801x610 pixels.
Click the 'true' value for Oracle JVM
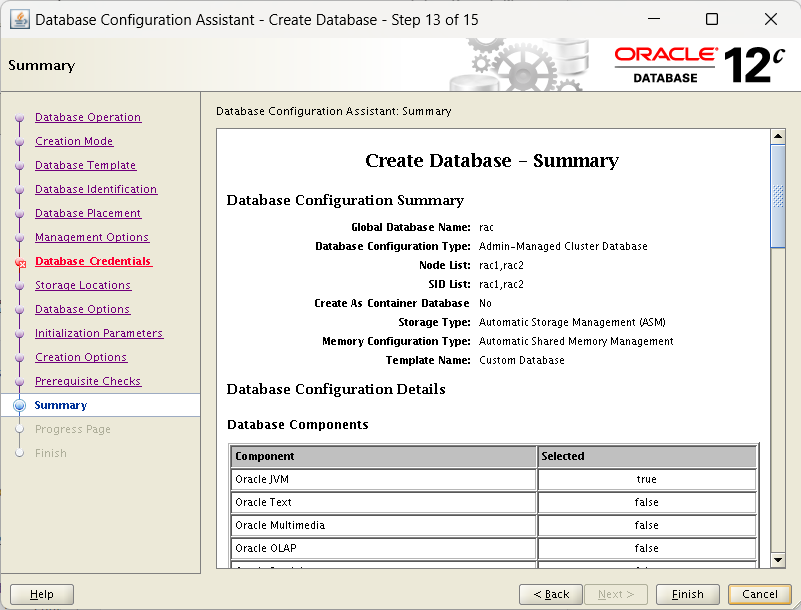pos(647,479)
